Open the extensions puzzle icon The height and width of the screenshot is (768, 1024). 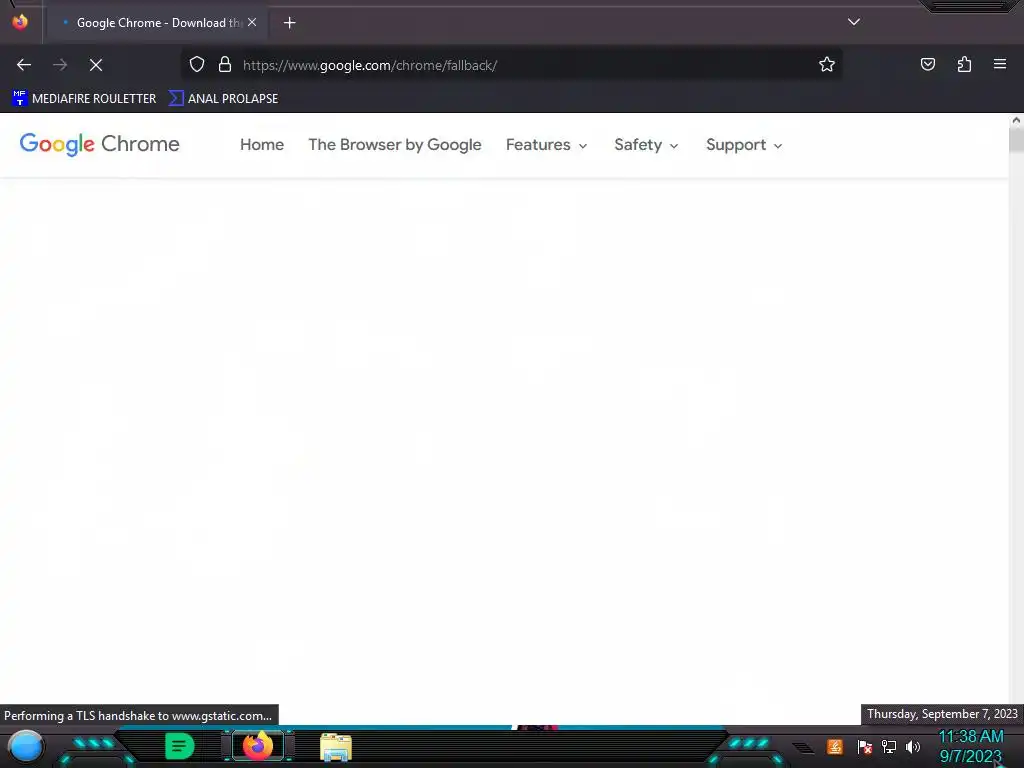coord(964,64)
